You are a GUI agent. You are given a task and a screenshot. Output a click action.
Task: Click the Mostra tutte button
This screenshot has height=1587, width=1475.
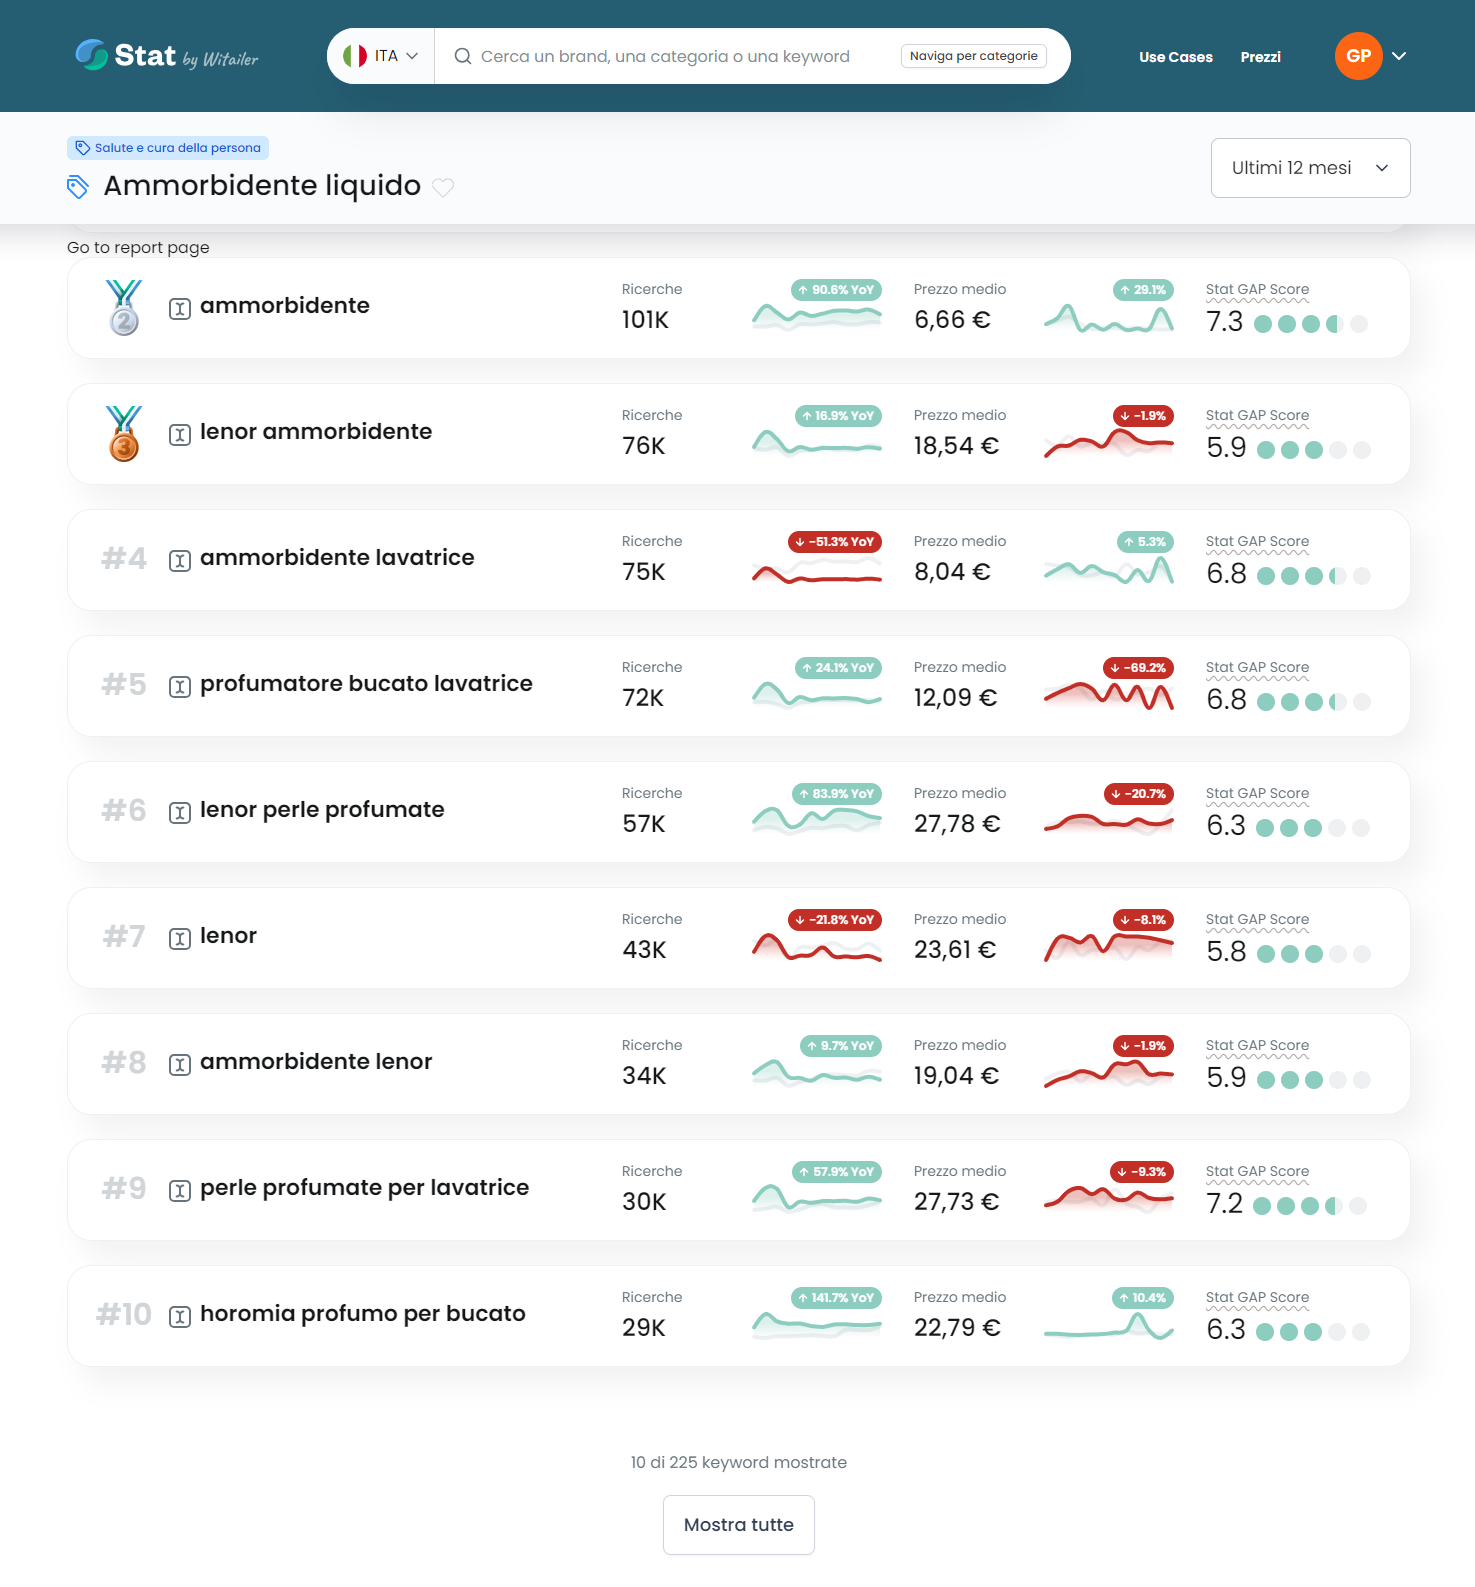click(738, 1524)
